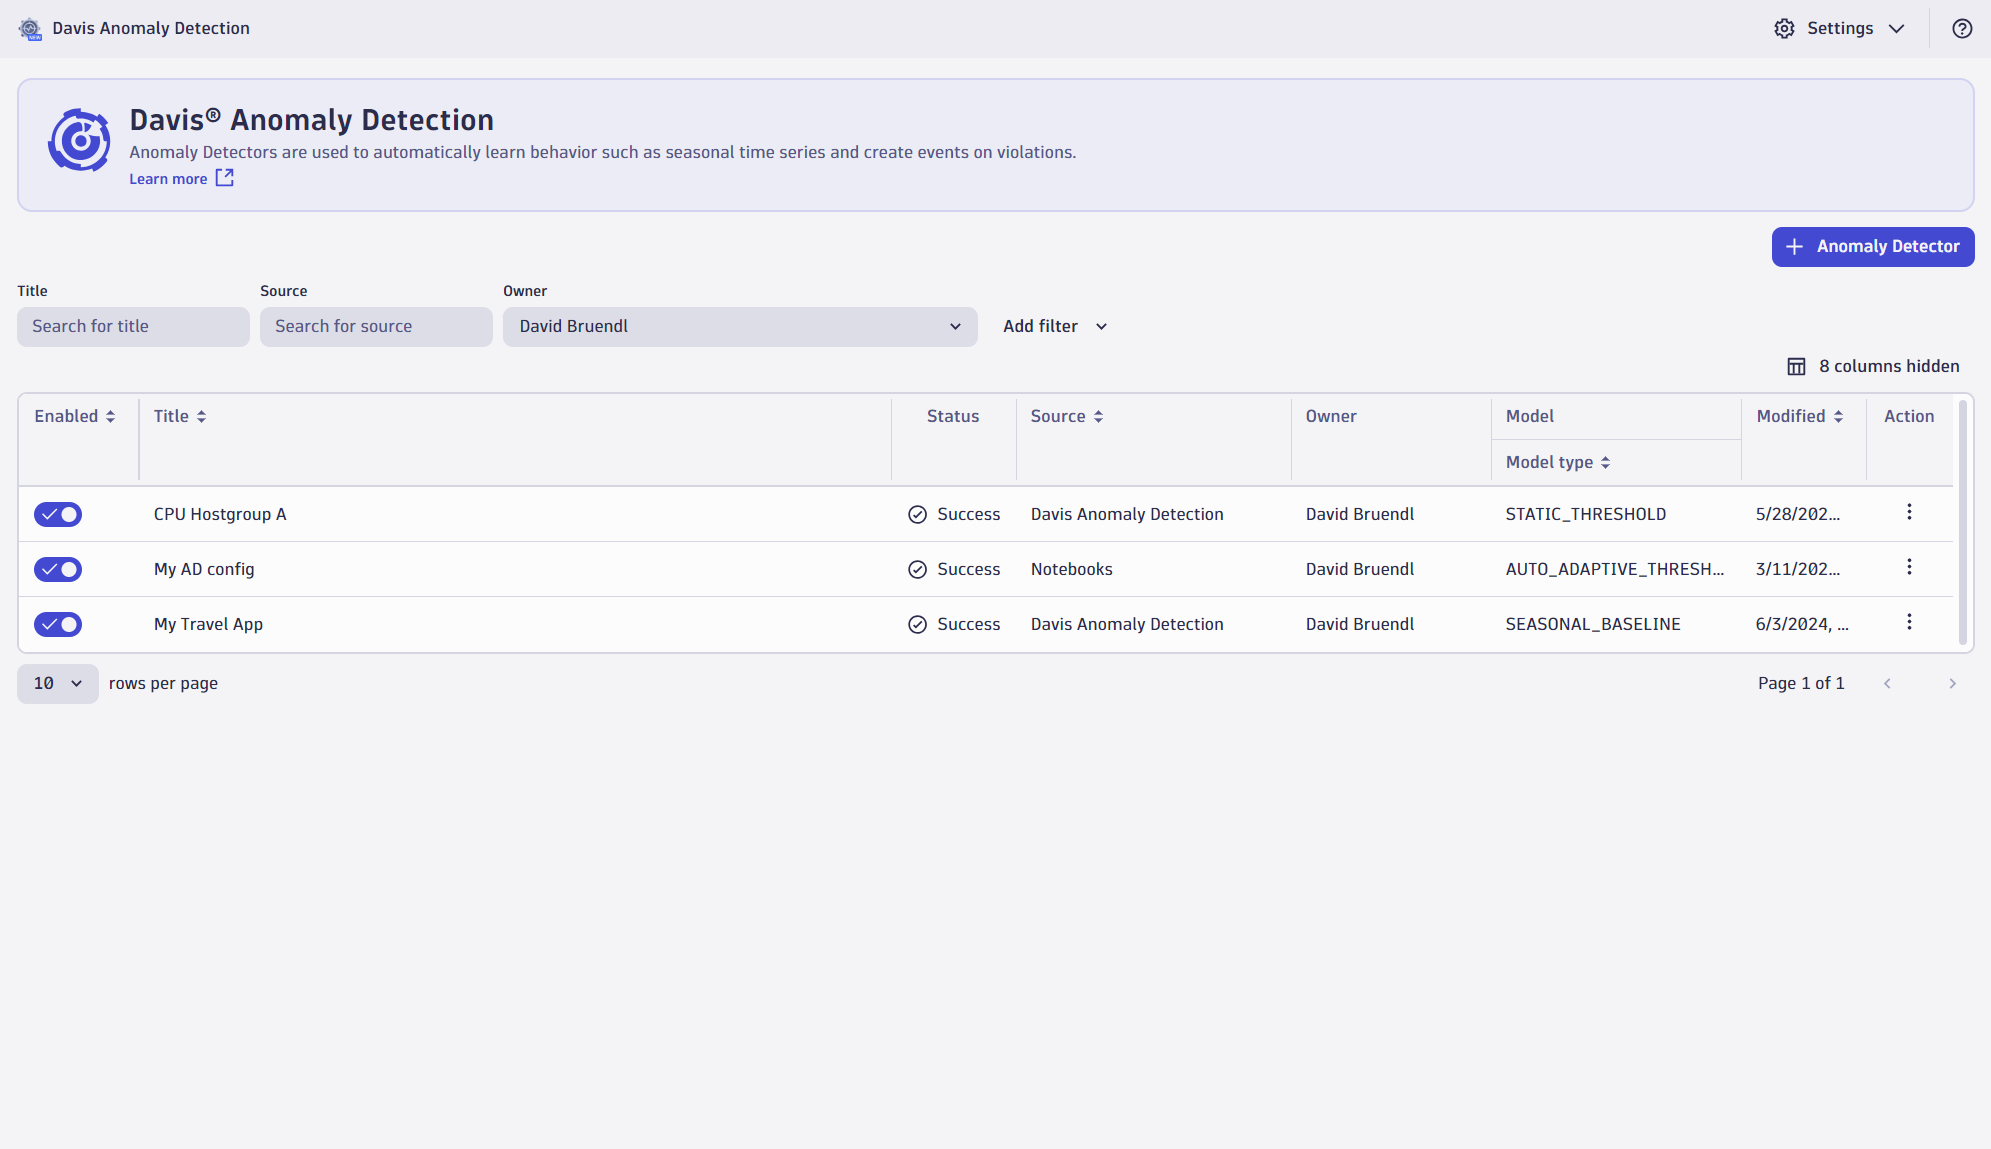1991x1149 pixels.
Task: Go to next page arrow
Action: click(1952, 684)
